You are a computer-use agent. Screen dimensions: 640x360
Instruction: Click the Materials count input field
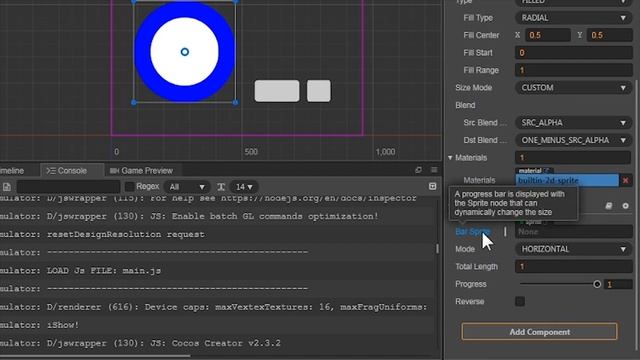[573, 158]
